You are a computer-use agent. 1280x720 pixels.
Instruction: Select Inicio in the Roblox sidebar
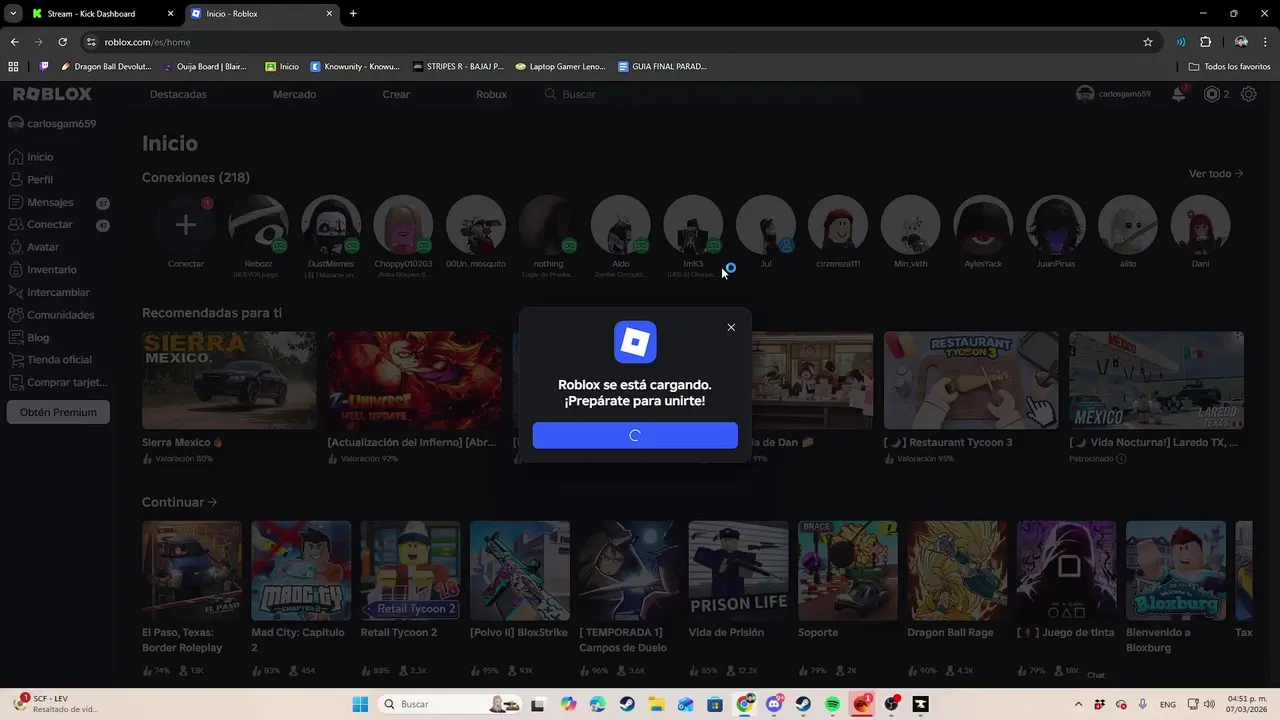coord(40,157)
